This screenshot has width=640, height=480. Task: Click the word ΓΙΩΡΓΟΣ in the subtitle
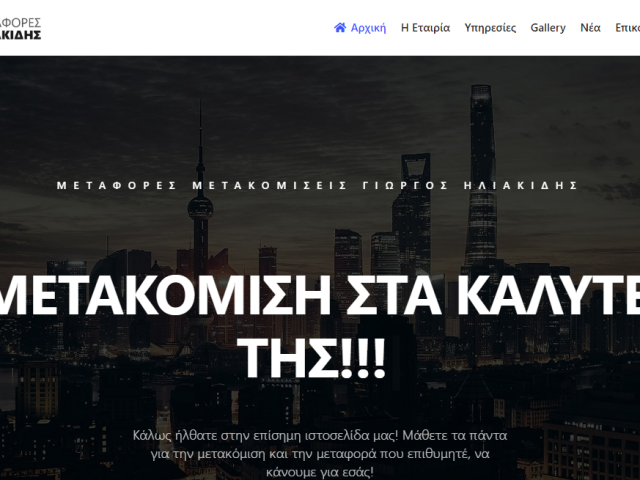405,185
